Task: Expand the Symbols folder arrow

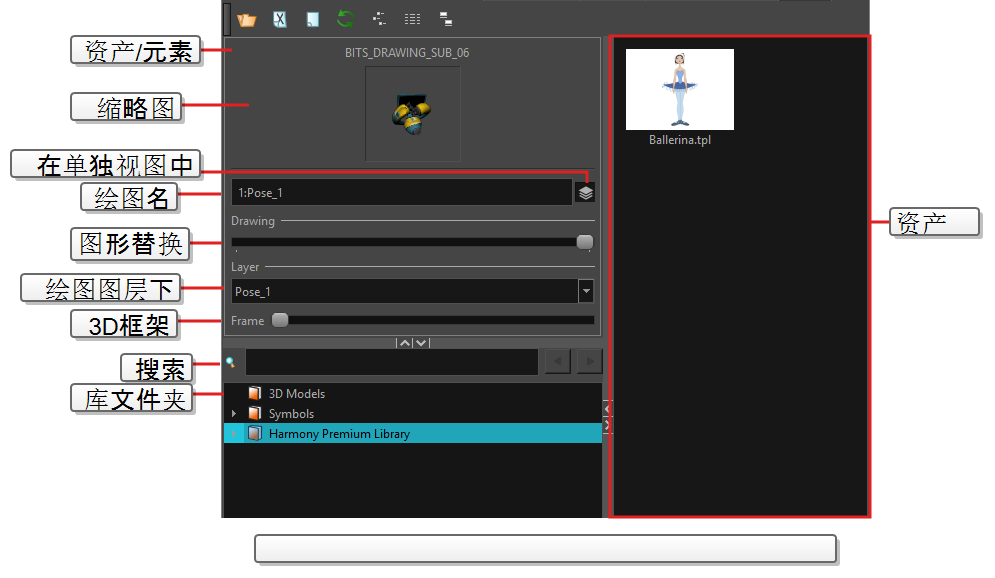Action: pos(235,414)
